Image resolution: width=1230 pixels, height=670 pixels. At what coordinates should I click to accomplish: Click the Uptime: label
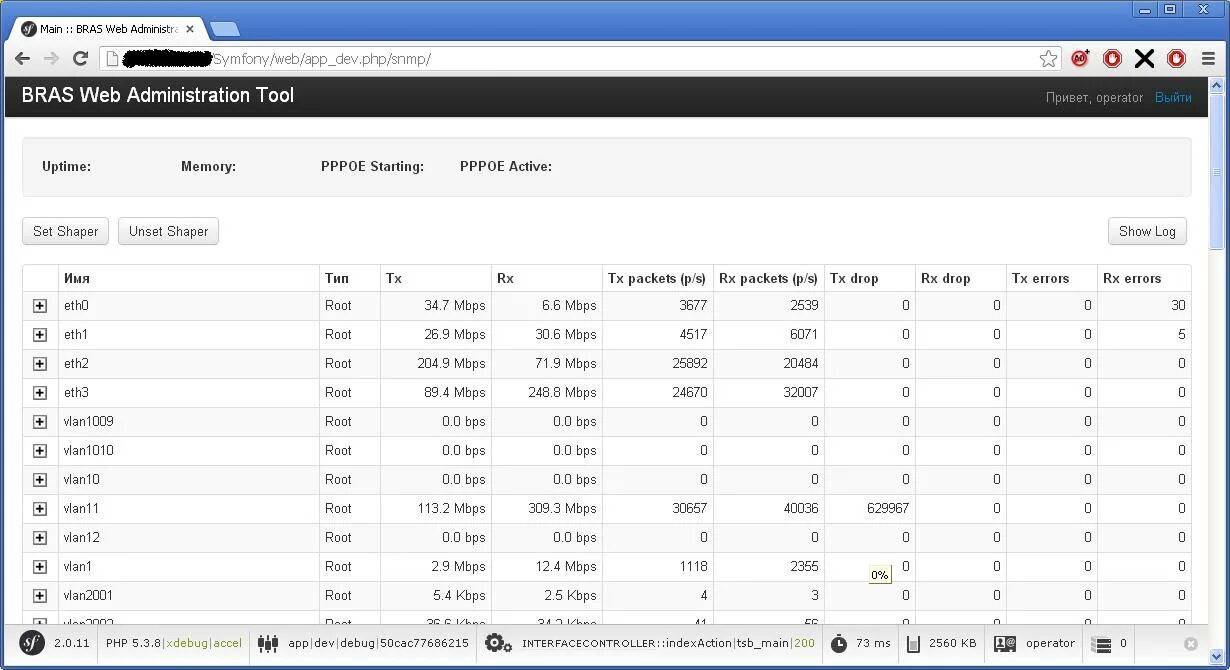click(x=66, y=167)
